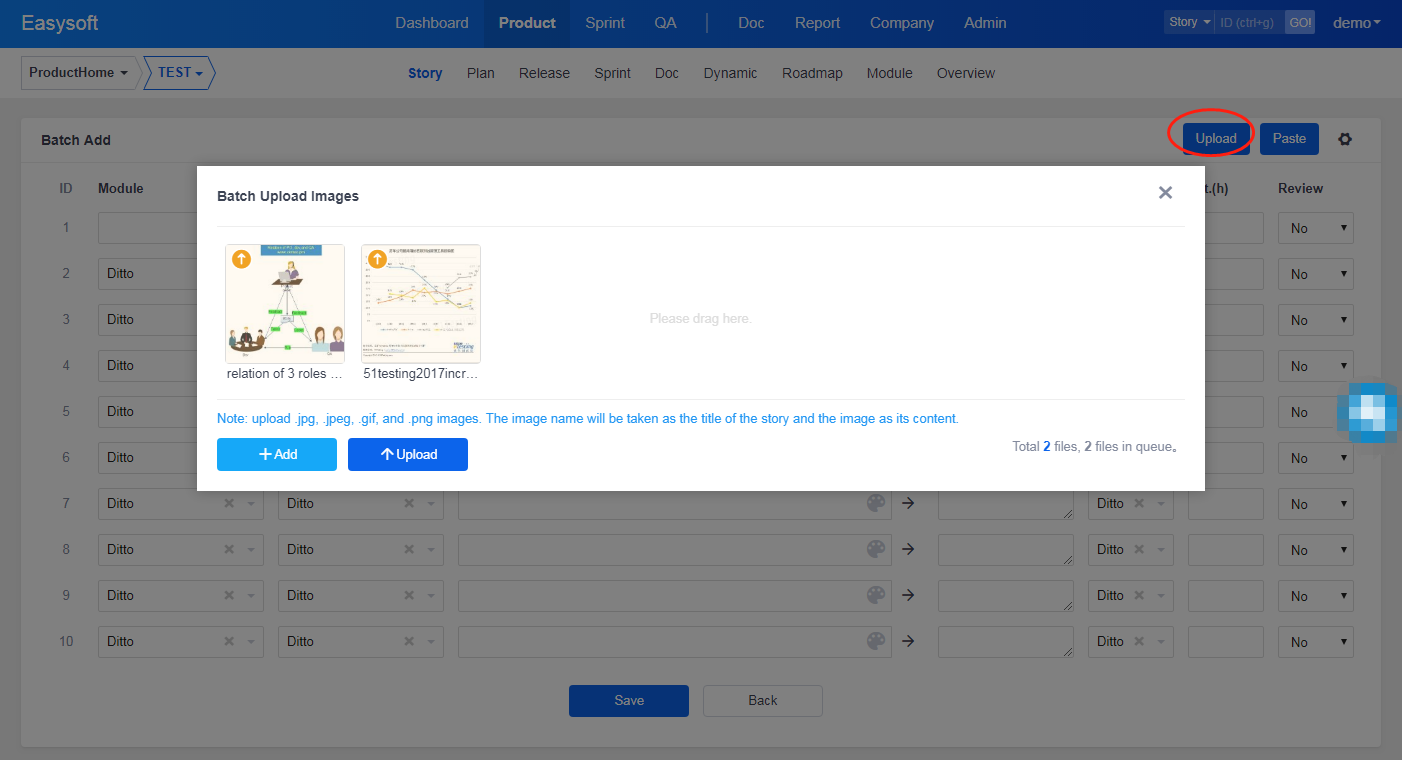Screen dimensions: 1402x760
Task: Click the settings gear icon beside Paste
Action: [x=1345, y=139]
